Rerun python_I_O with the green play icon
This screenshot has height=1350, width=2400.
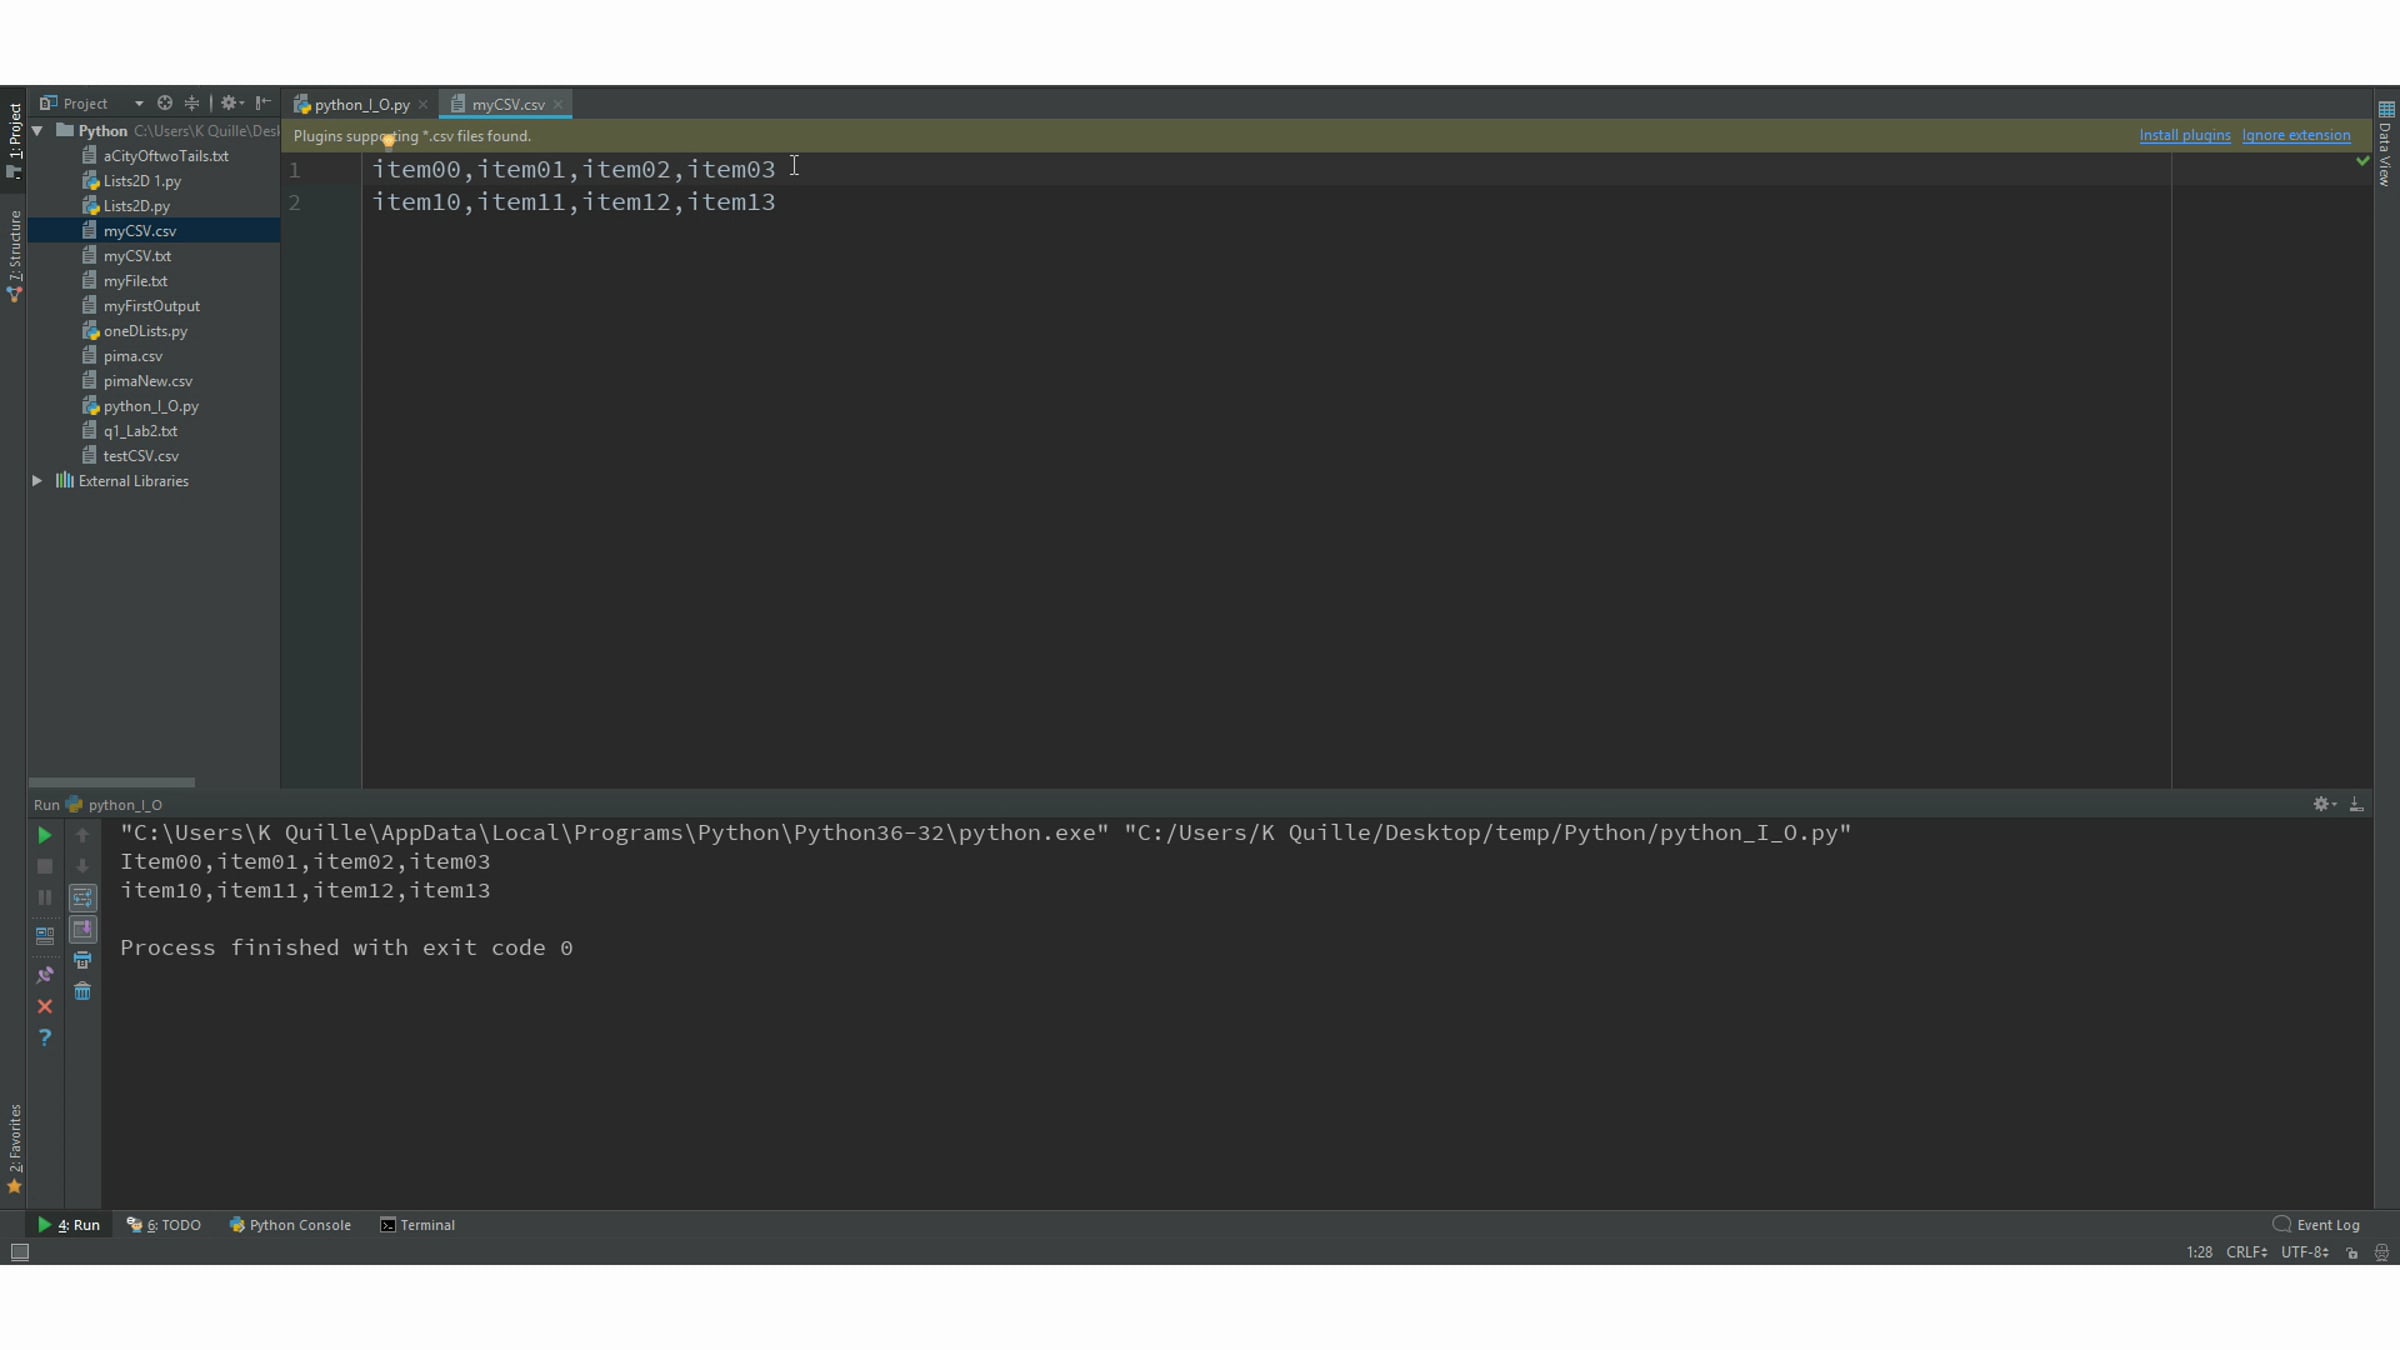pos(44,835)
